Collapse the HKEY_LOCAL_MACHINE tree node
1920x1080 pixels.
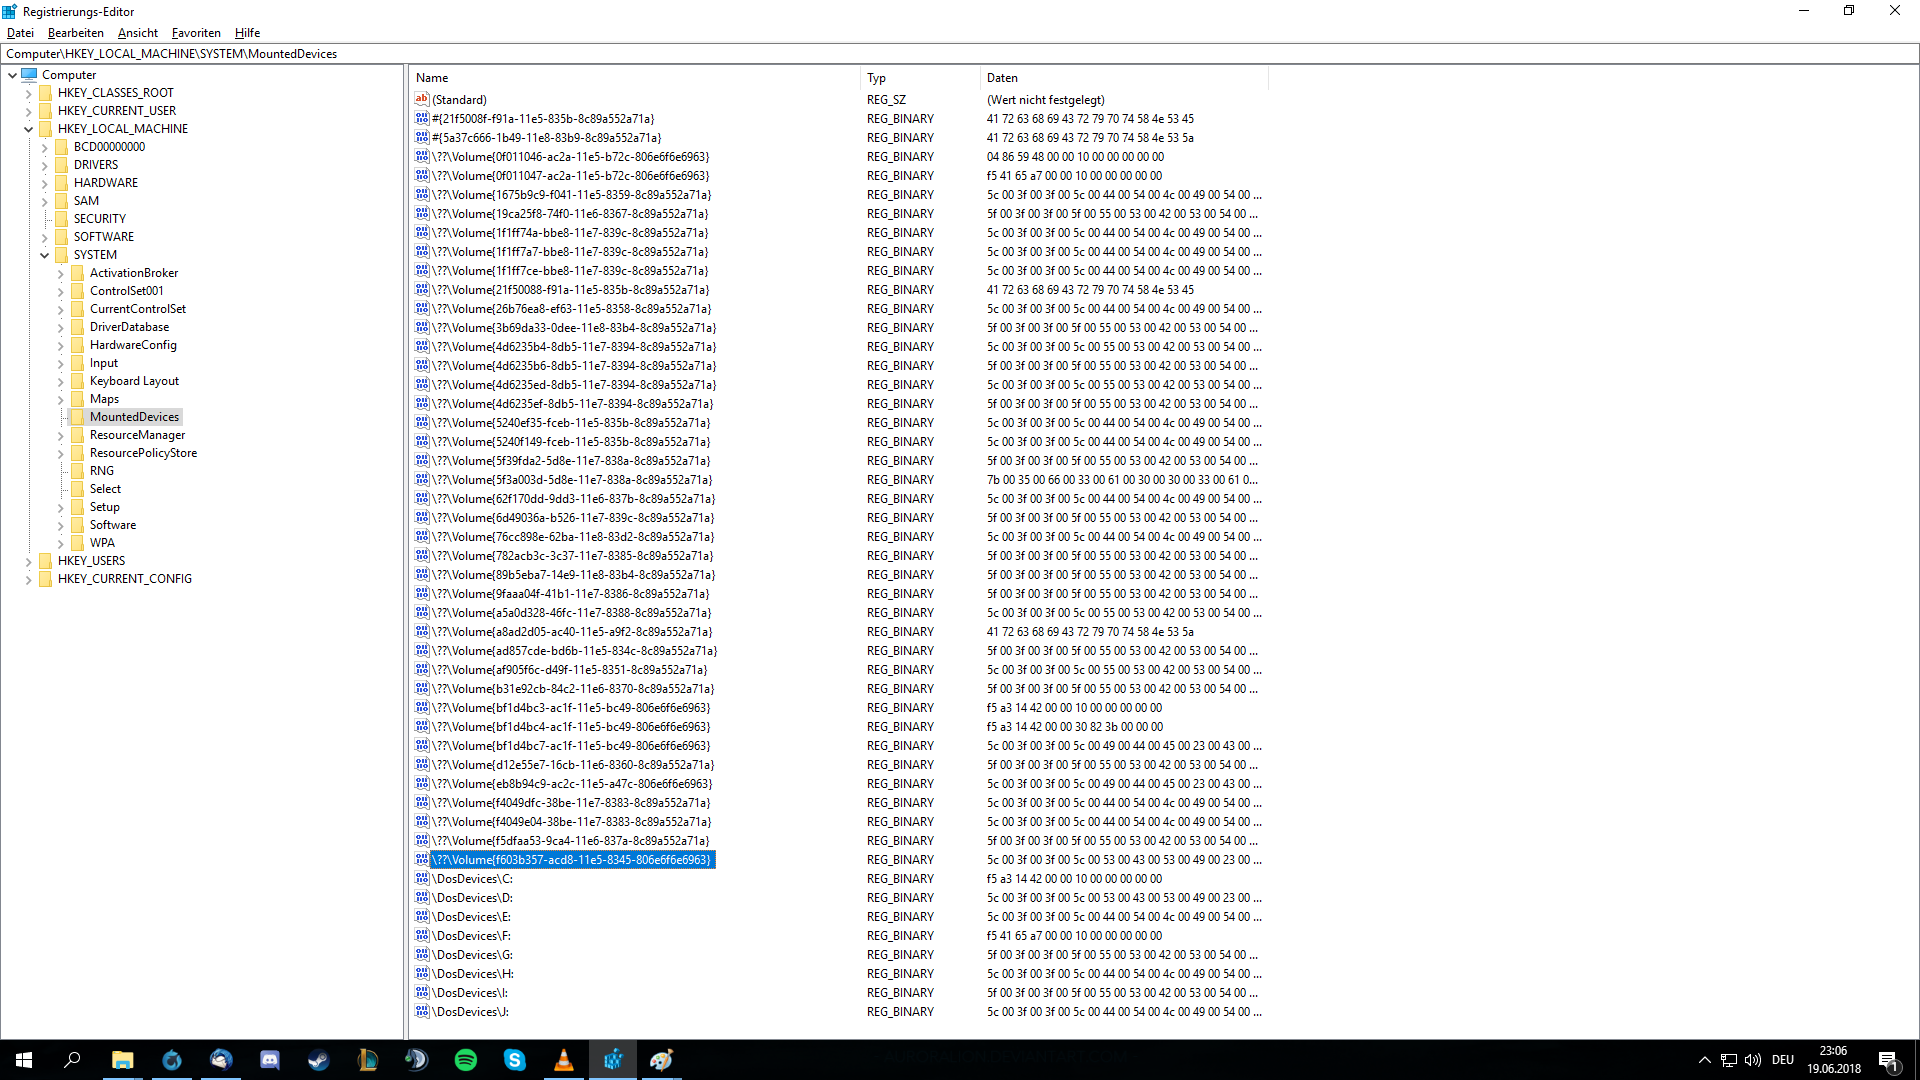(29, 129)
